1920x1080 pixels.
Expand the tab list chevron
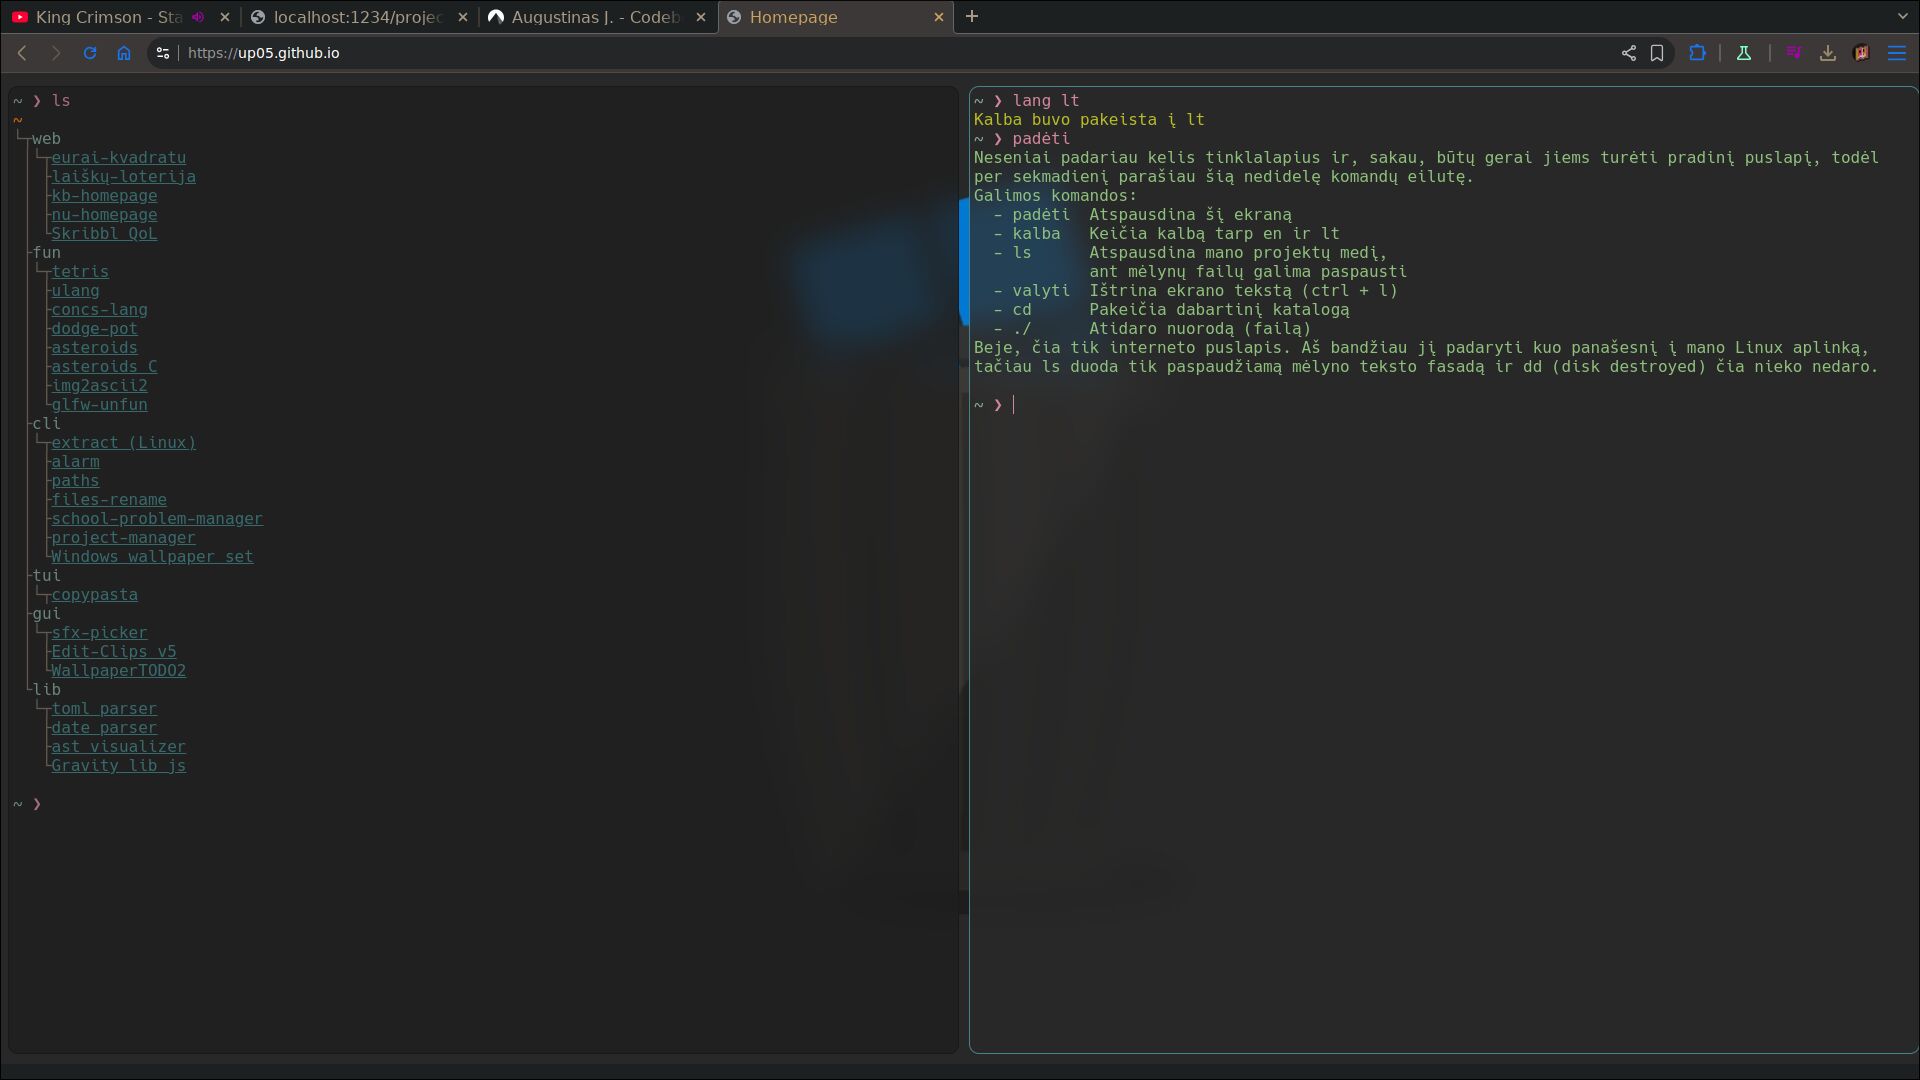[1902, 16]
